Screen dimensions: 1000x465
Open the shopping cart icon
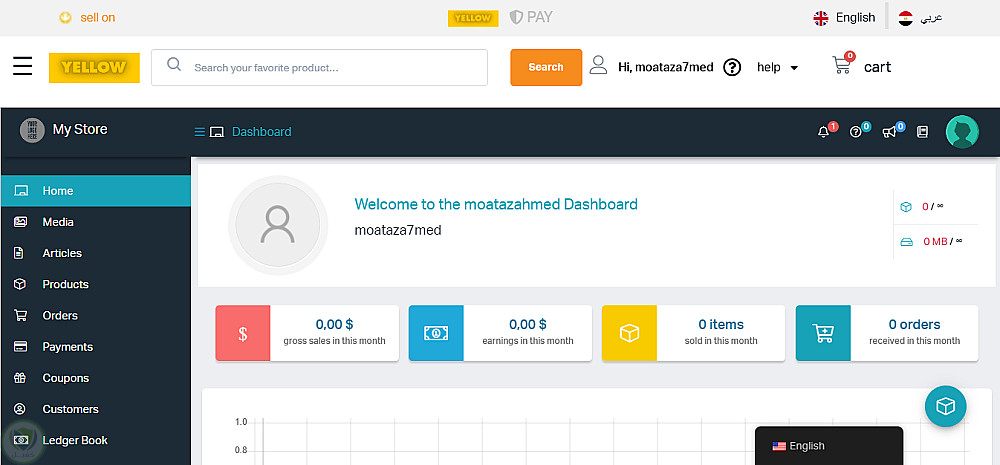842,65
